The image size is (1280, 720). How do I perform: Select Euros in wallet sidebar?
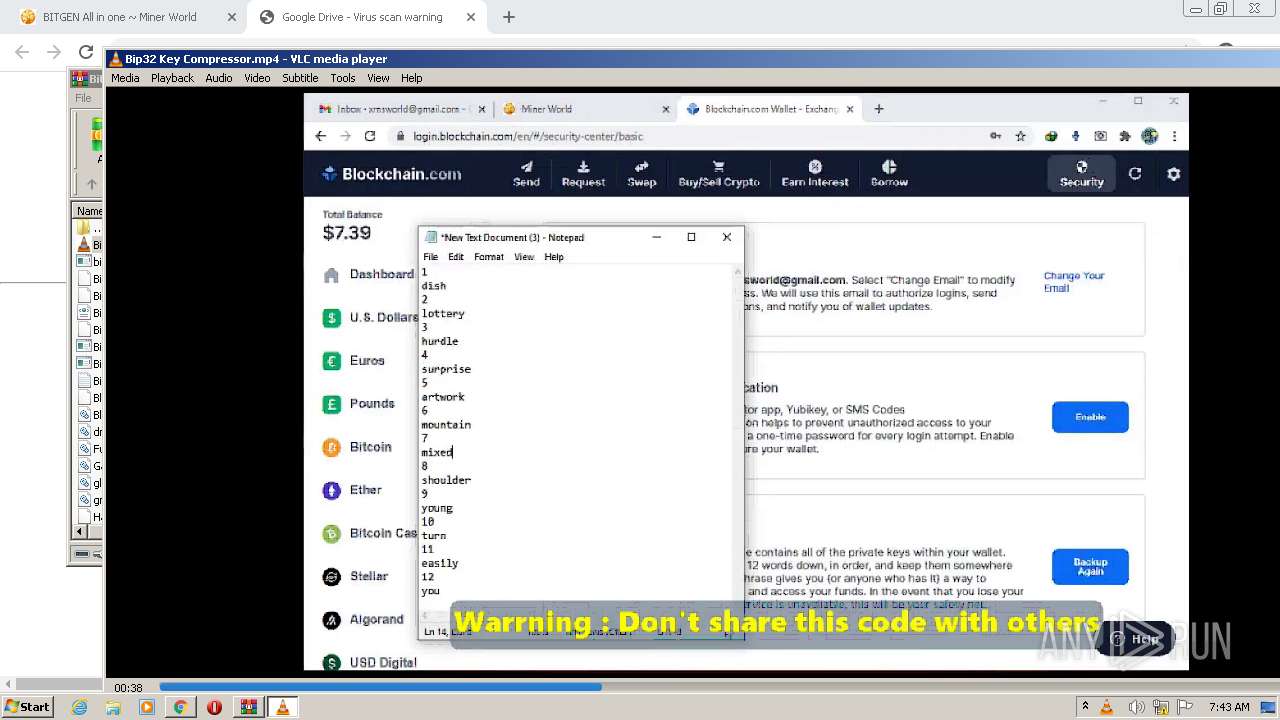click(354, 361)
